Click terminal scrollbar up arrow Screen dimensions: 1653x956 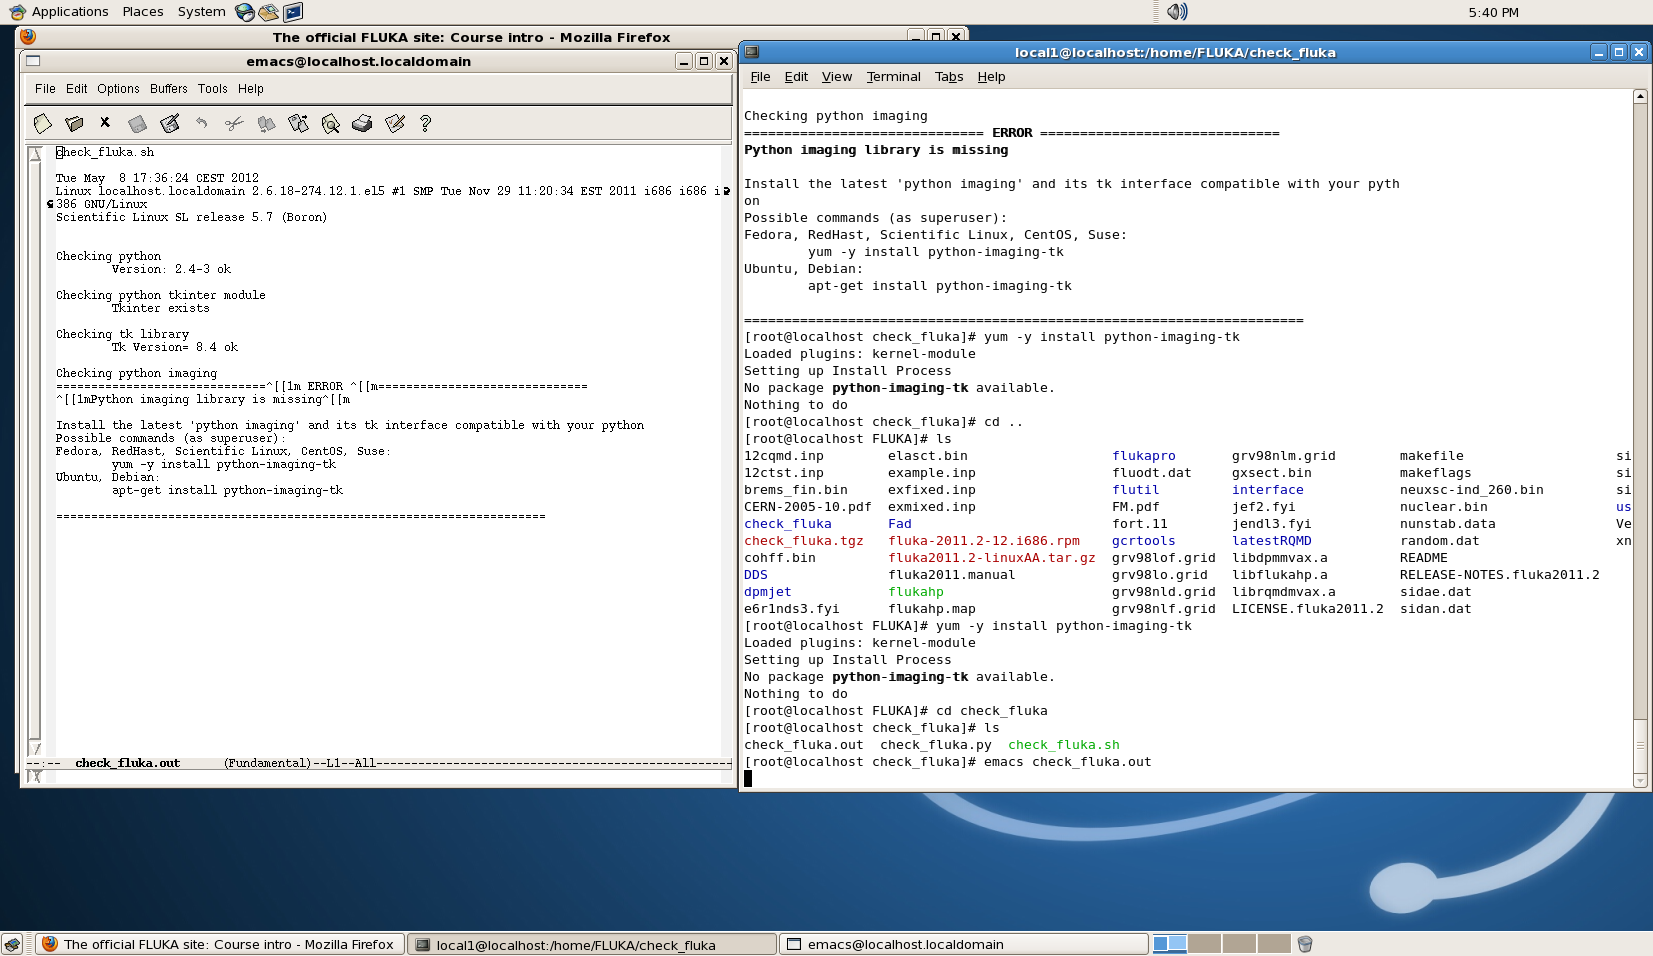point(1640,96)
